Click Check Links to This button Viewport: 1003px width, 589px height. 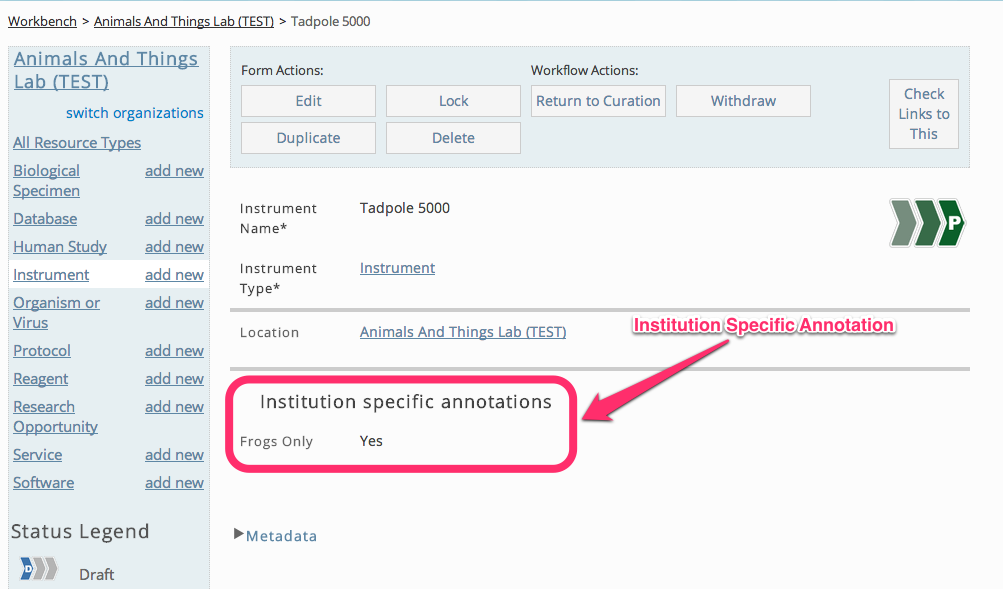(924, 114)
